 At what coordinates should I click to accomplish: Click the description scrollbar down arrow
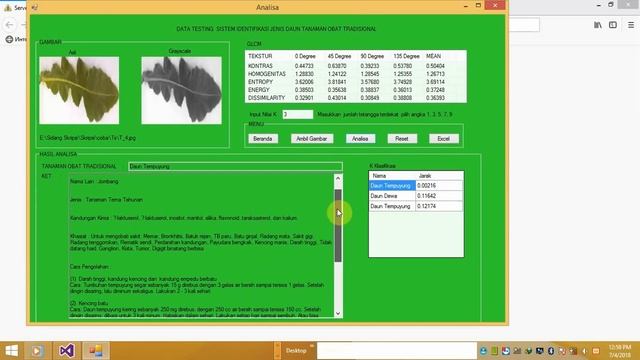click(x=338, y=313)
